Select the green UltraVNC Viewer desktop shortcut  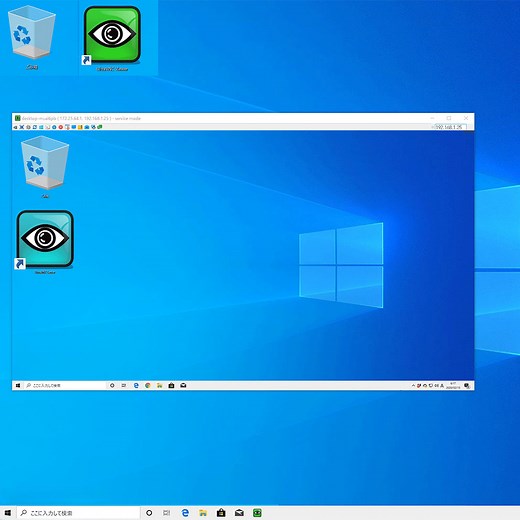pos(112,38)
